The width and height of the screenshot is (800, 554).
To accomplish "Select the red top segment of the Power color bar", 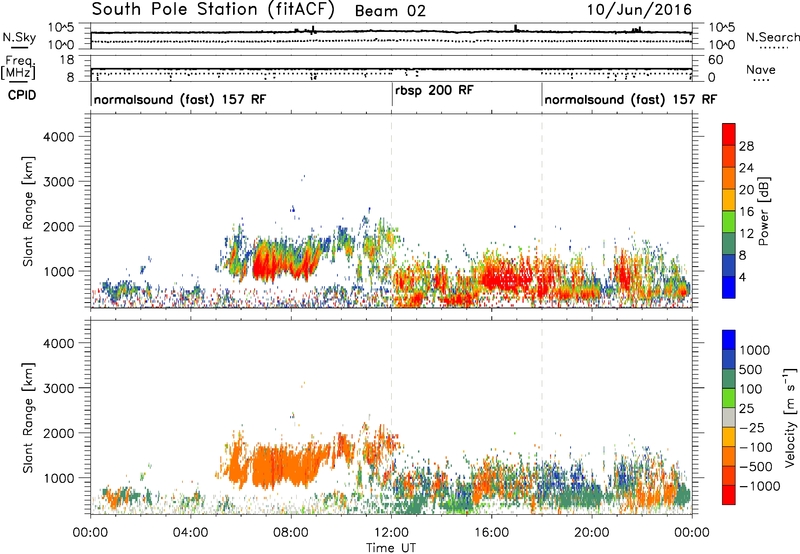I will click(x=729, y=134).
